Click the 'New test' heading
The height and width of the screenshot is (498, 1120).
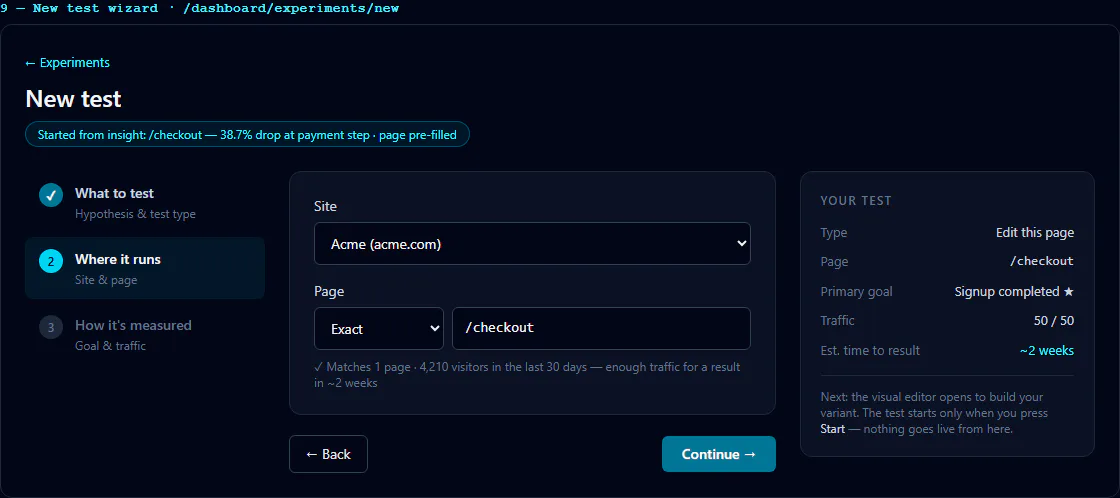coord(74,99)
